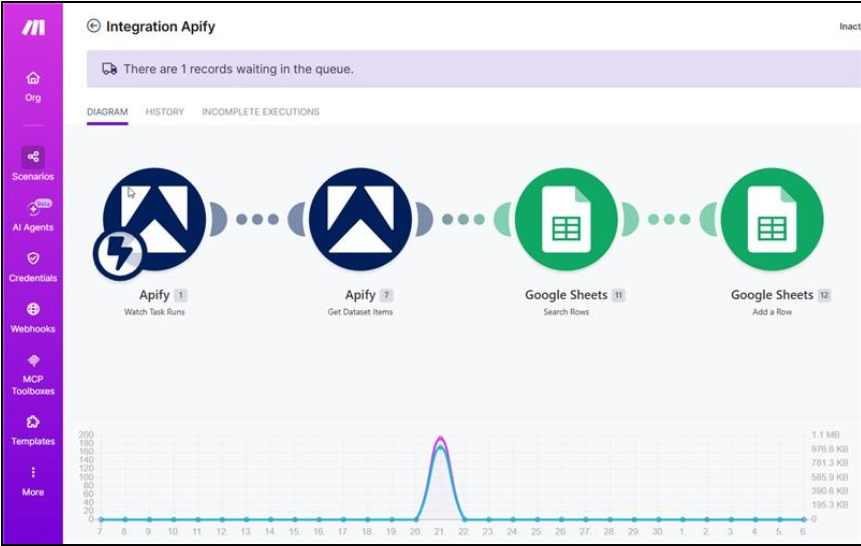
Task: Click the module number badge 11
Action: 618,296
